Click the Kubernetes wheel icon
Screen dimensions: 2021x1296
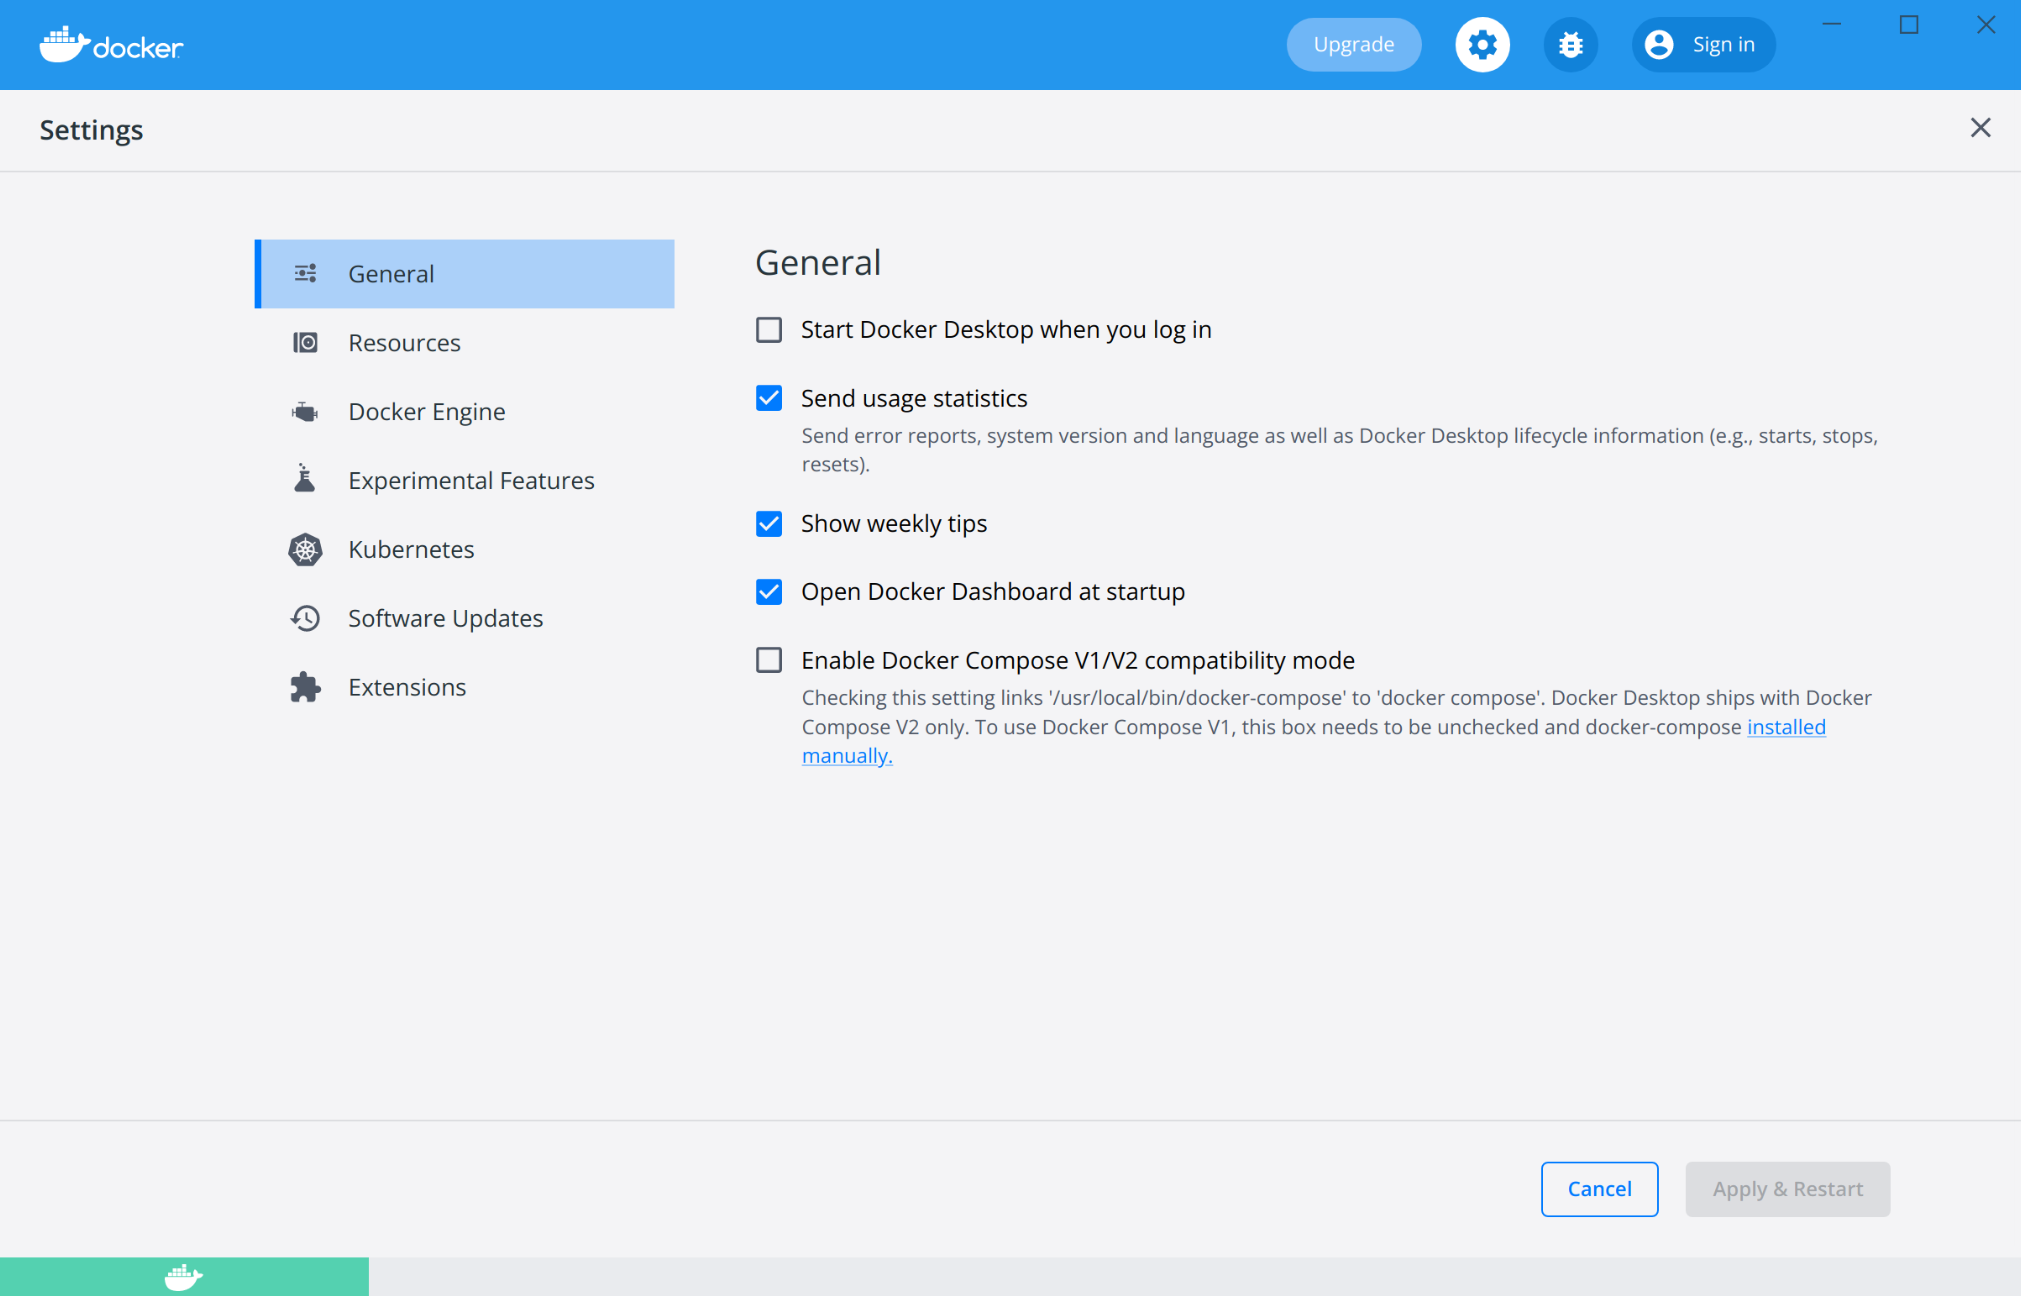click(x=305, y=550)
